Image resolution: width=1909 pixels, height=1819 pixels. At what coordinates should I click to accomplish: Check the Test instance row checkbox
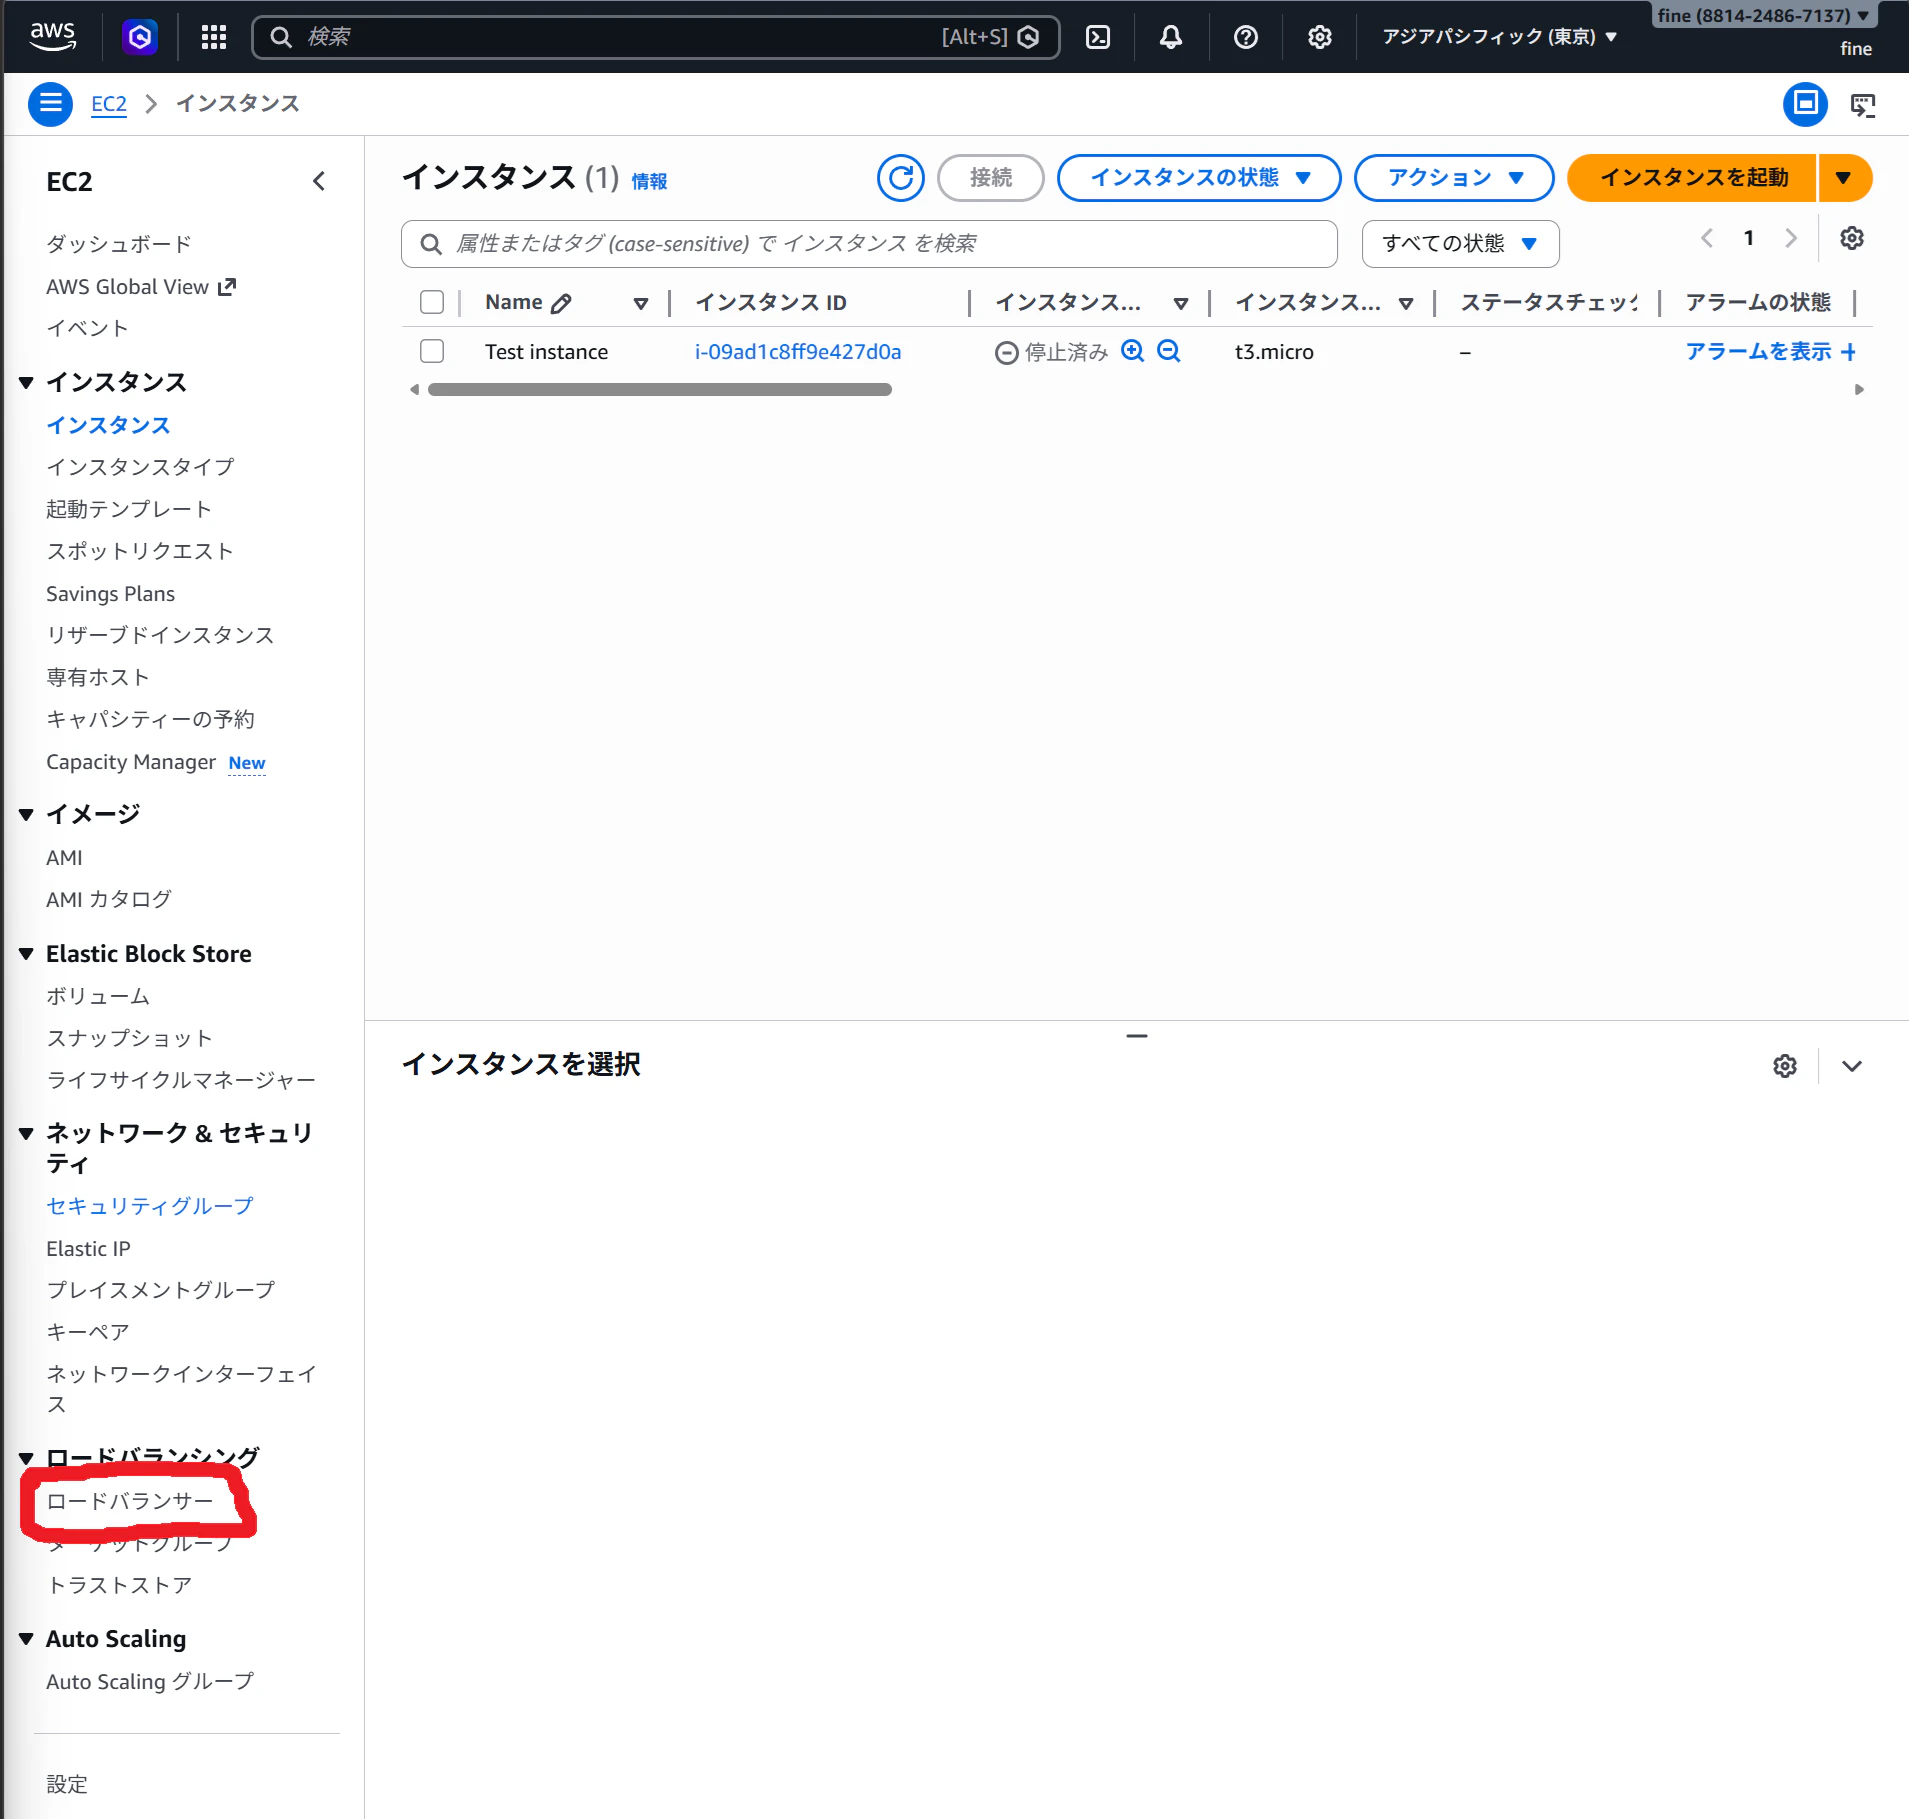[x=432, y=351]
